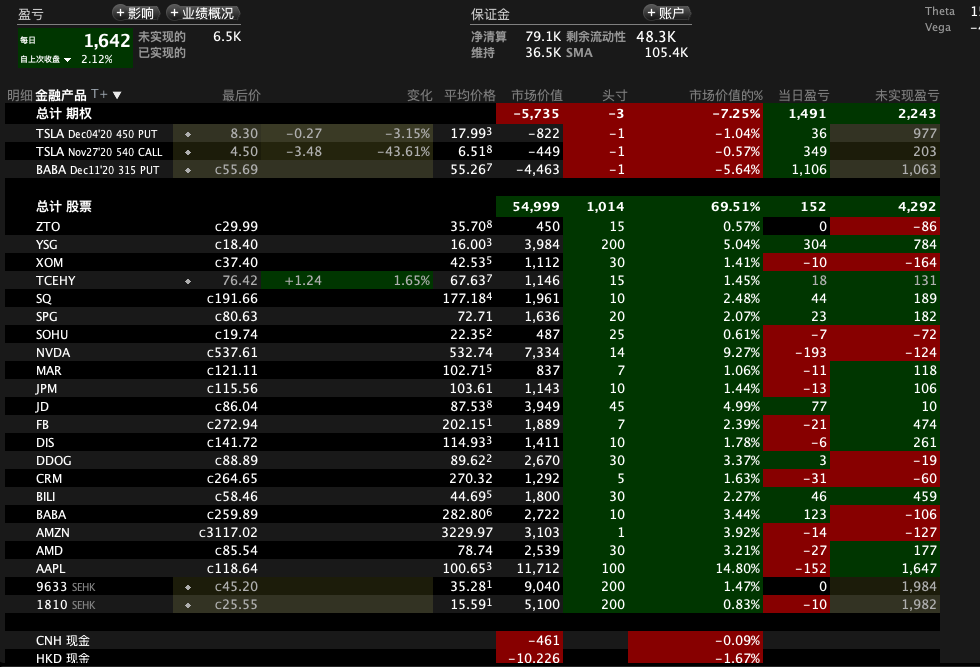Select the 1810 SEHK stock row name

point(66,605)
